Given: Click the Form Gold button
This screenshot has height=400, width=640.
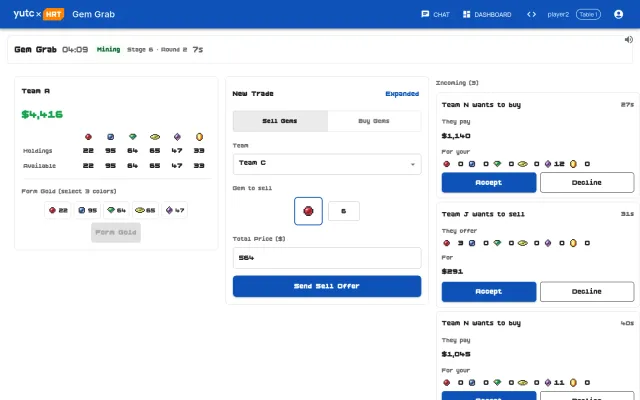Looking at the screenshot, I should click(116, 232).
